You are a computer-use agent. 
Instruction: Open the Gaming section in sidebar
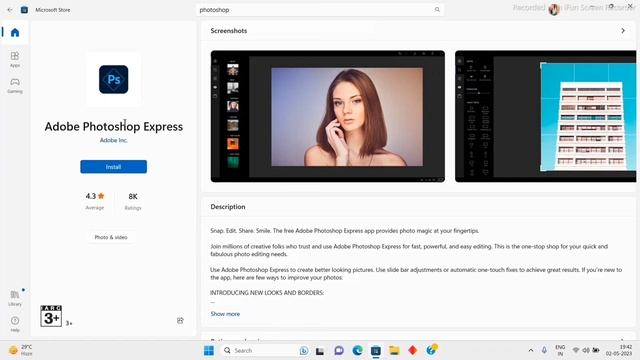coord(15,86)
